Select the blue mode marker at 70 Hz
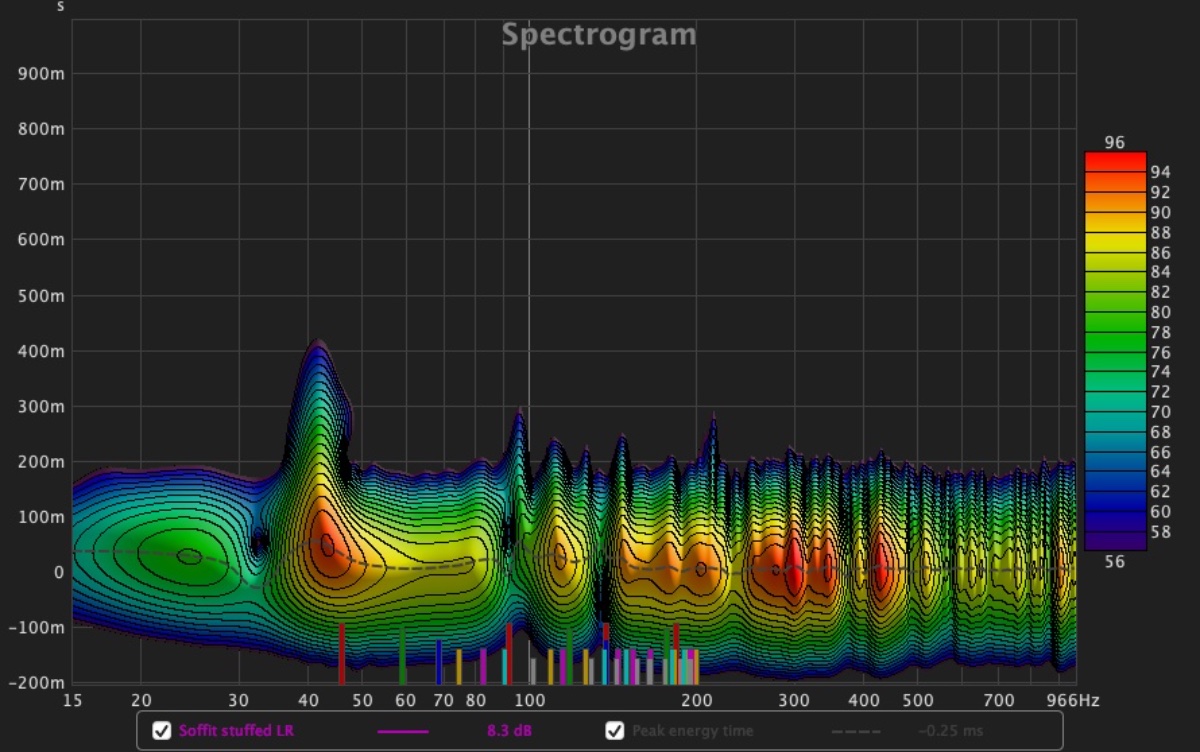 click(x=438, y=661)
